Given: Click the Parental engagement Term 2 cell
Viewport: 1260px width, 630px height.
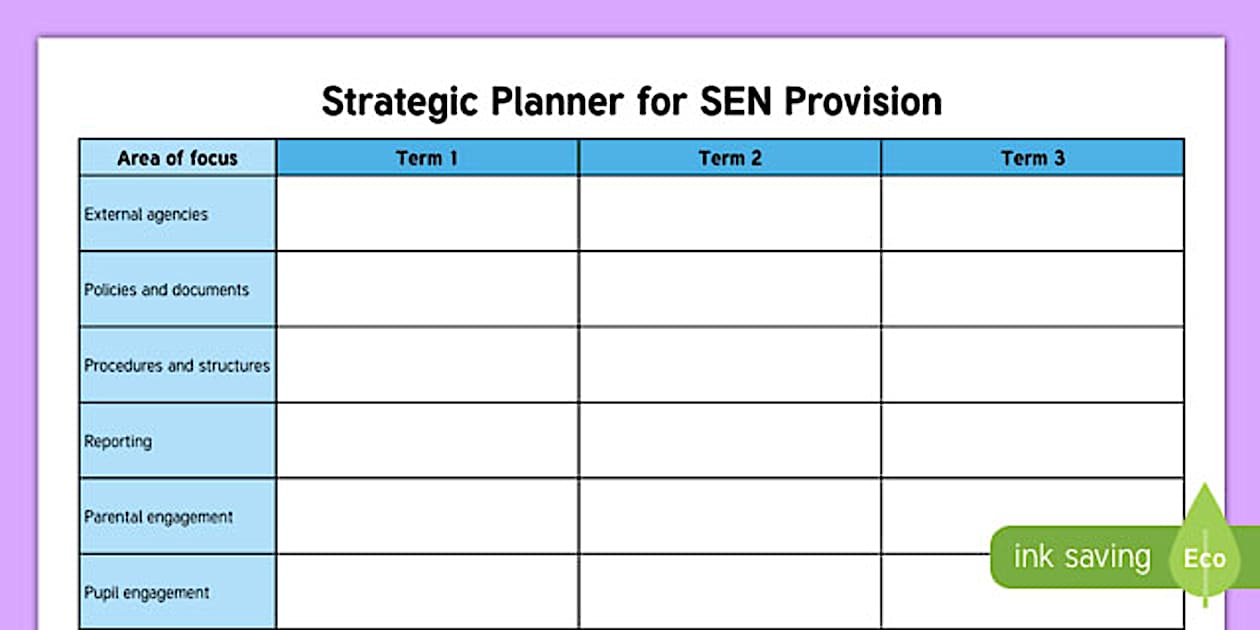Looking at the screenshot, I should (730, 517).
